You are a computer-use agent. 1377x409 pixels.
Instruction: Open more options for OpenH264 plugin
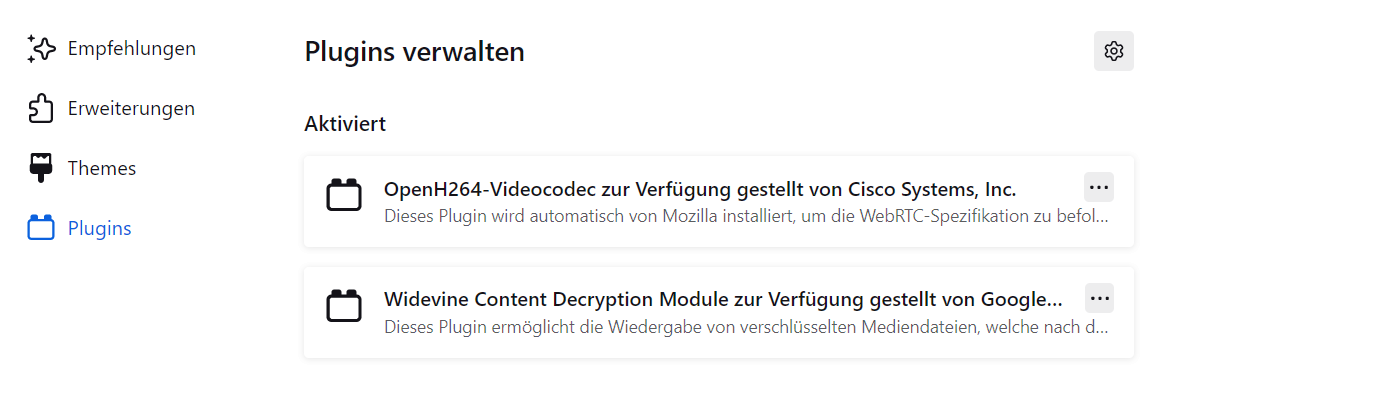click(1098, 187)
